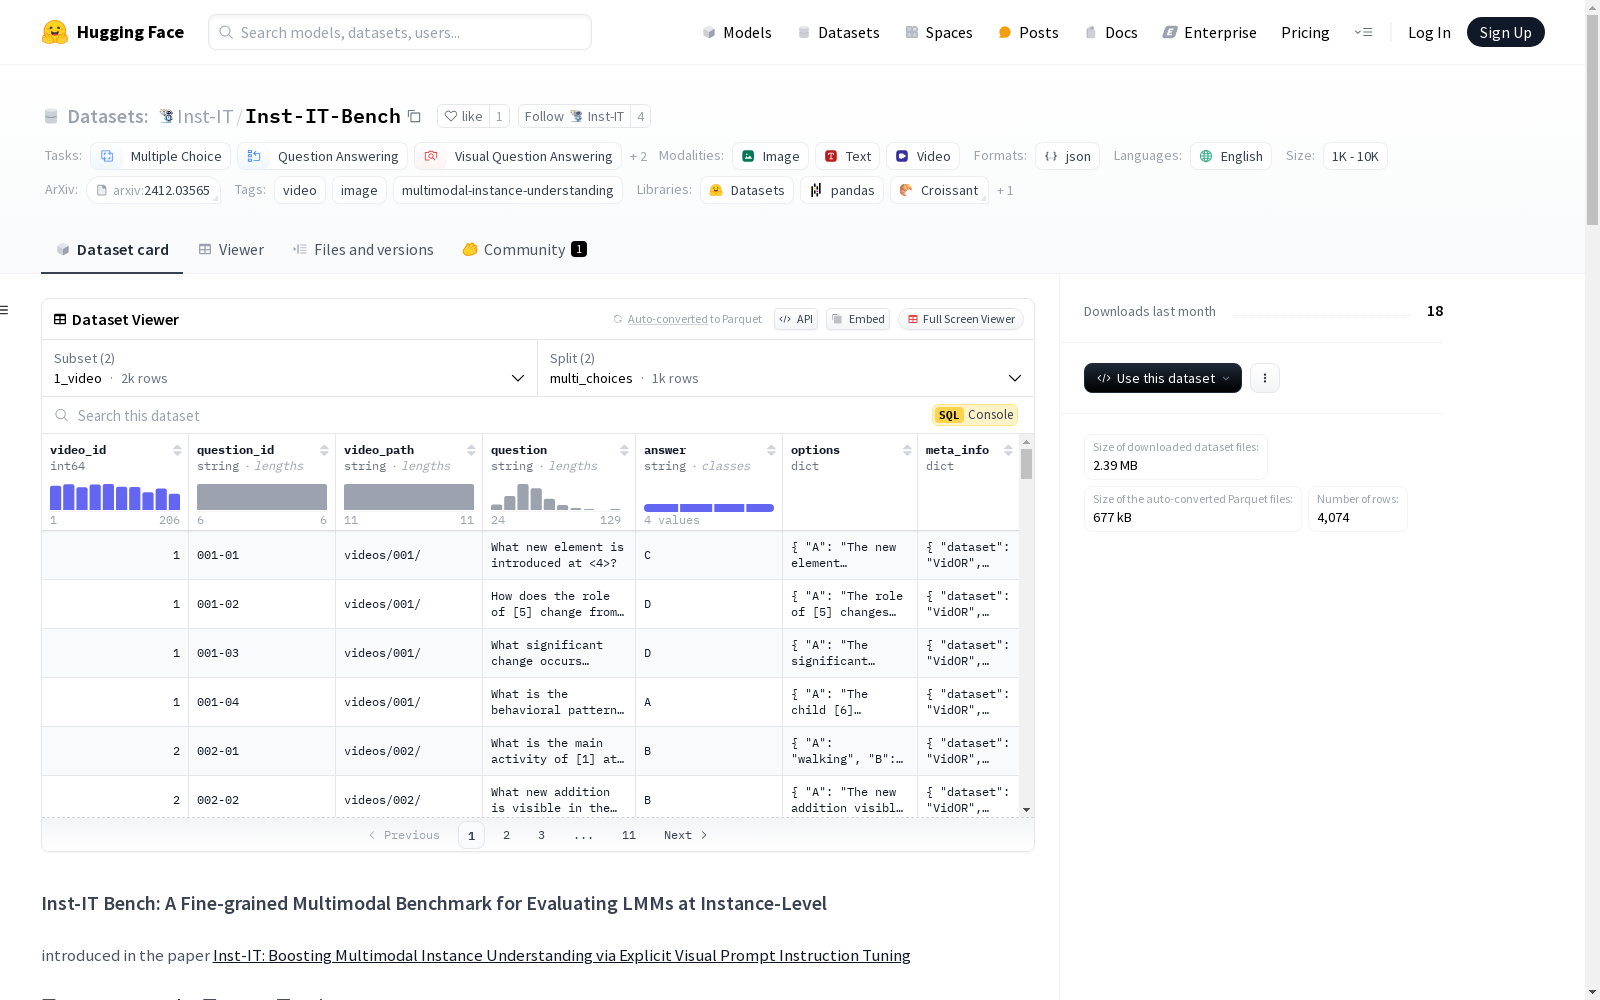The width and height of the screenshot is (1600, 1000).
Task: Open the Inst-IT paper link
Action: [561, 956]
